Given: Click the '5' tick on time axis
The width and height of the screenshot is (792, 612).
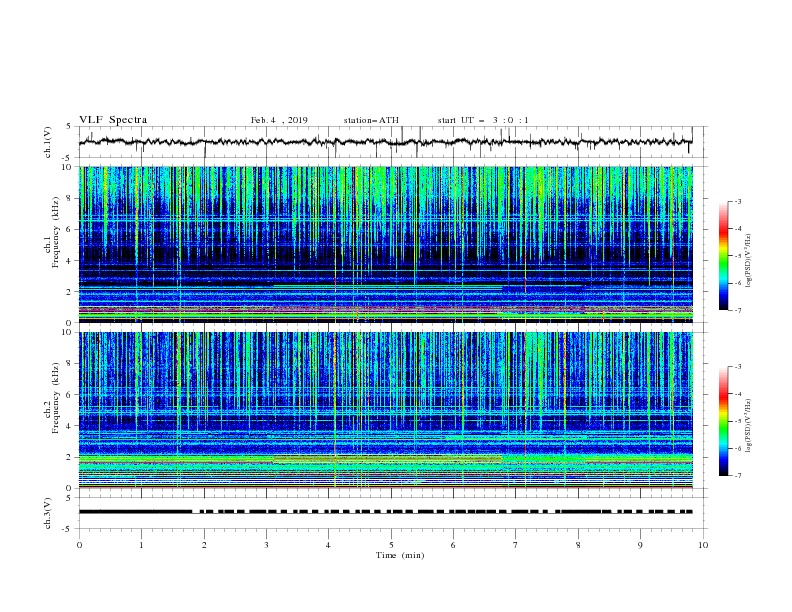Looking at the screenshot, I should click(x=391, y=545).
